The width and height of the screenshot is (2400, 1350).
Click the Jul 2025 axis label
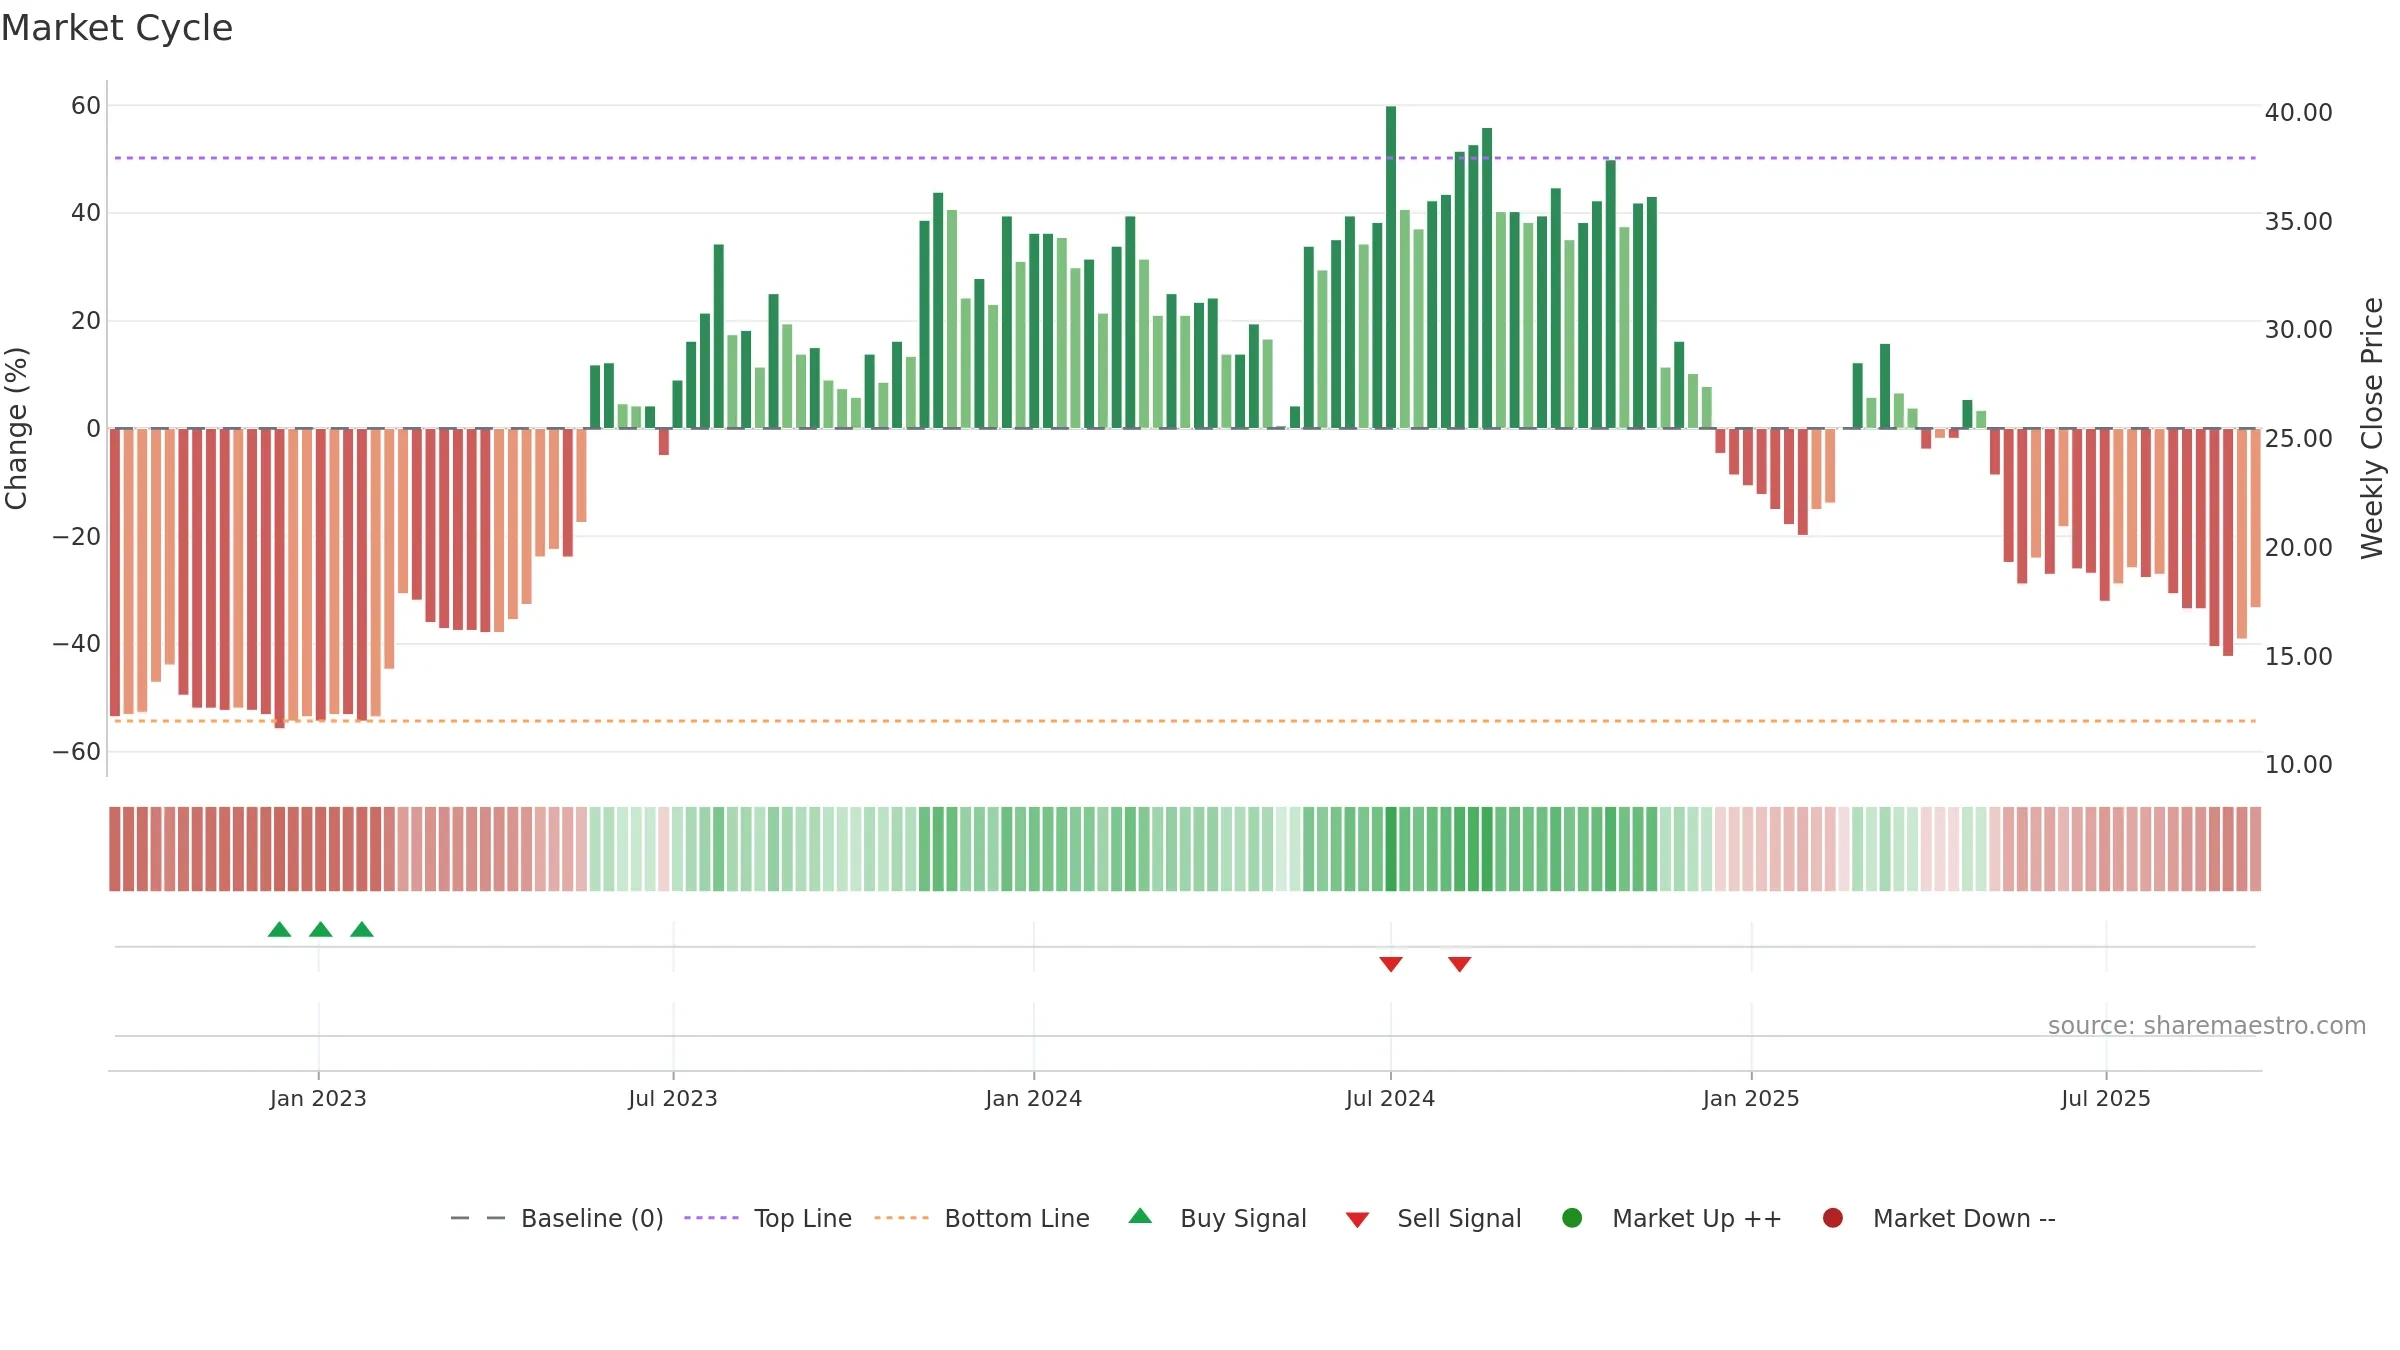pyautogui.click(x=2106, y=1098)
